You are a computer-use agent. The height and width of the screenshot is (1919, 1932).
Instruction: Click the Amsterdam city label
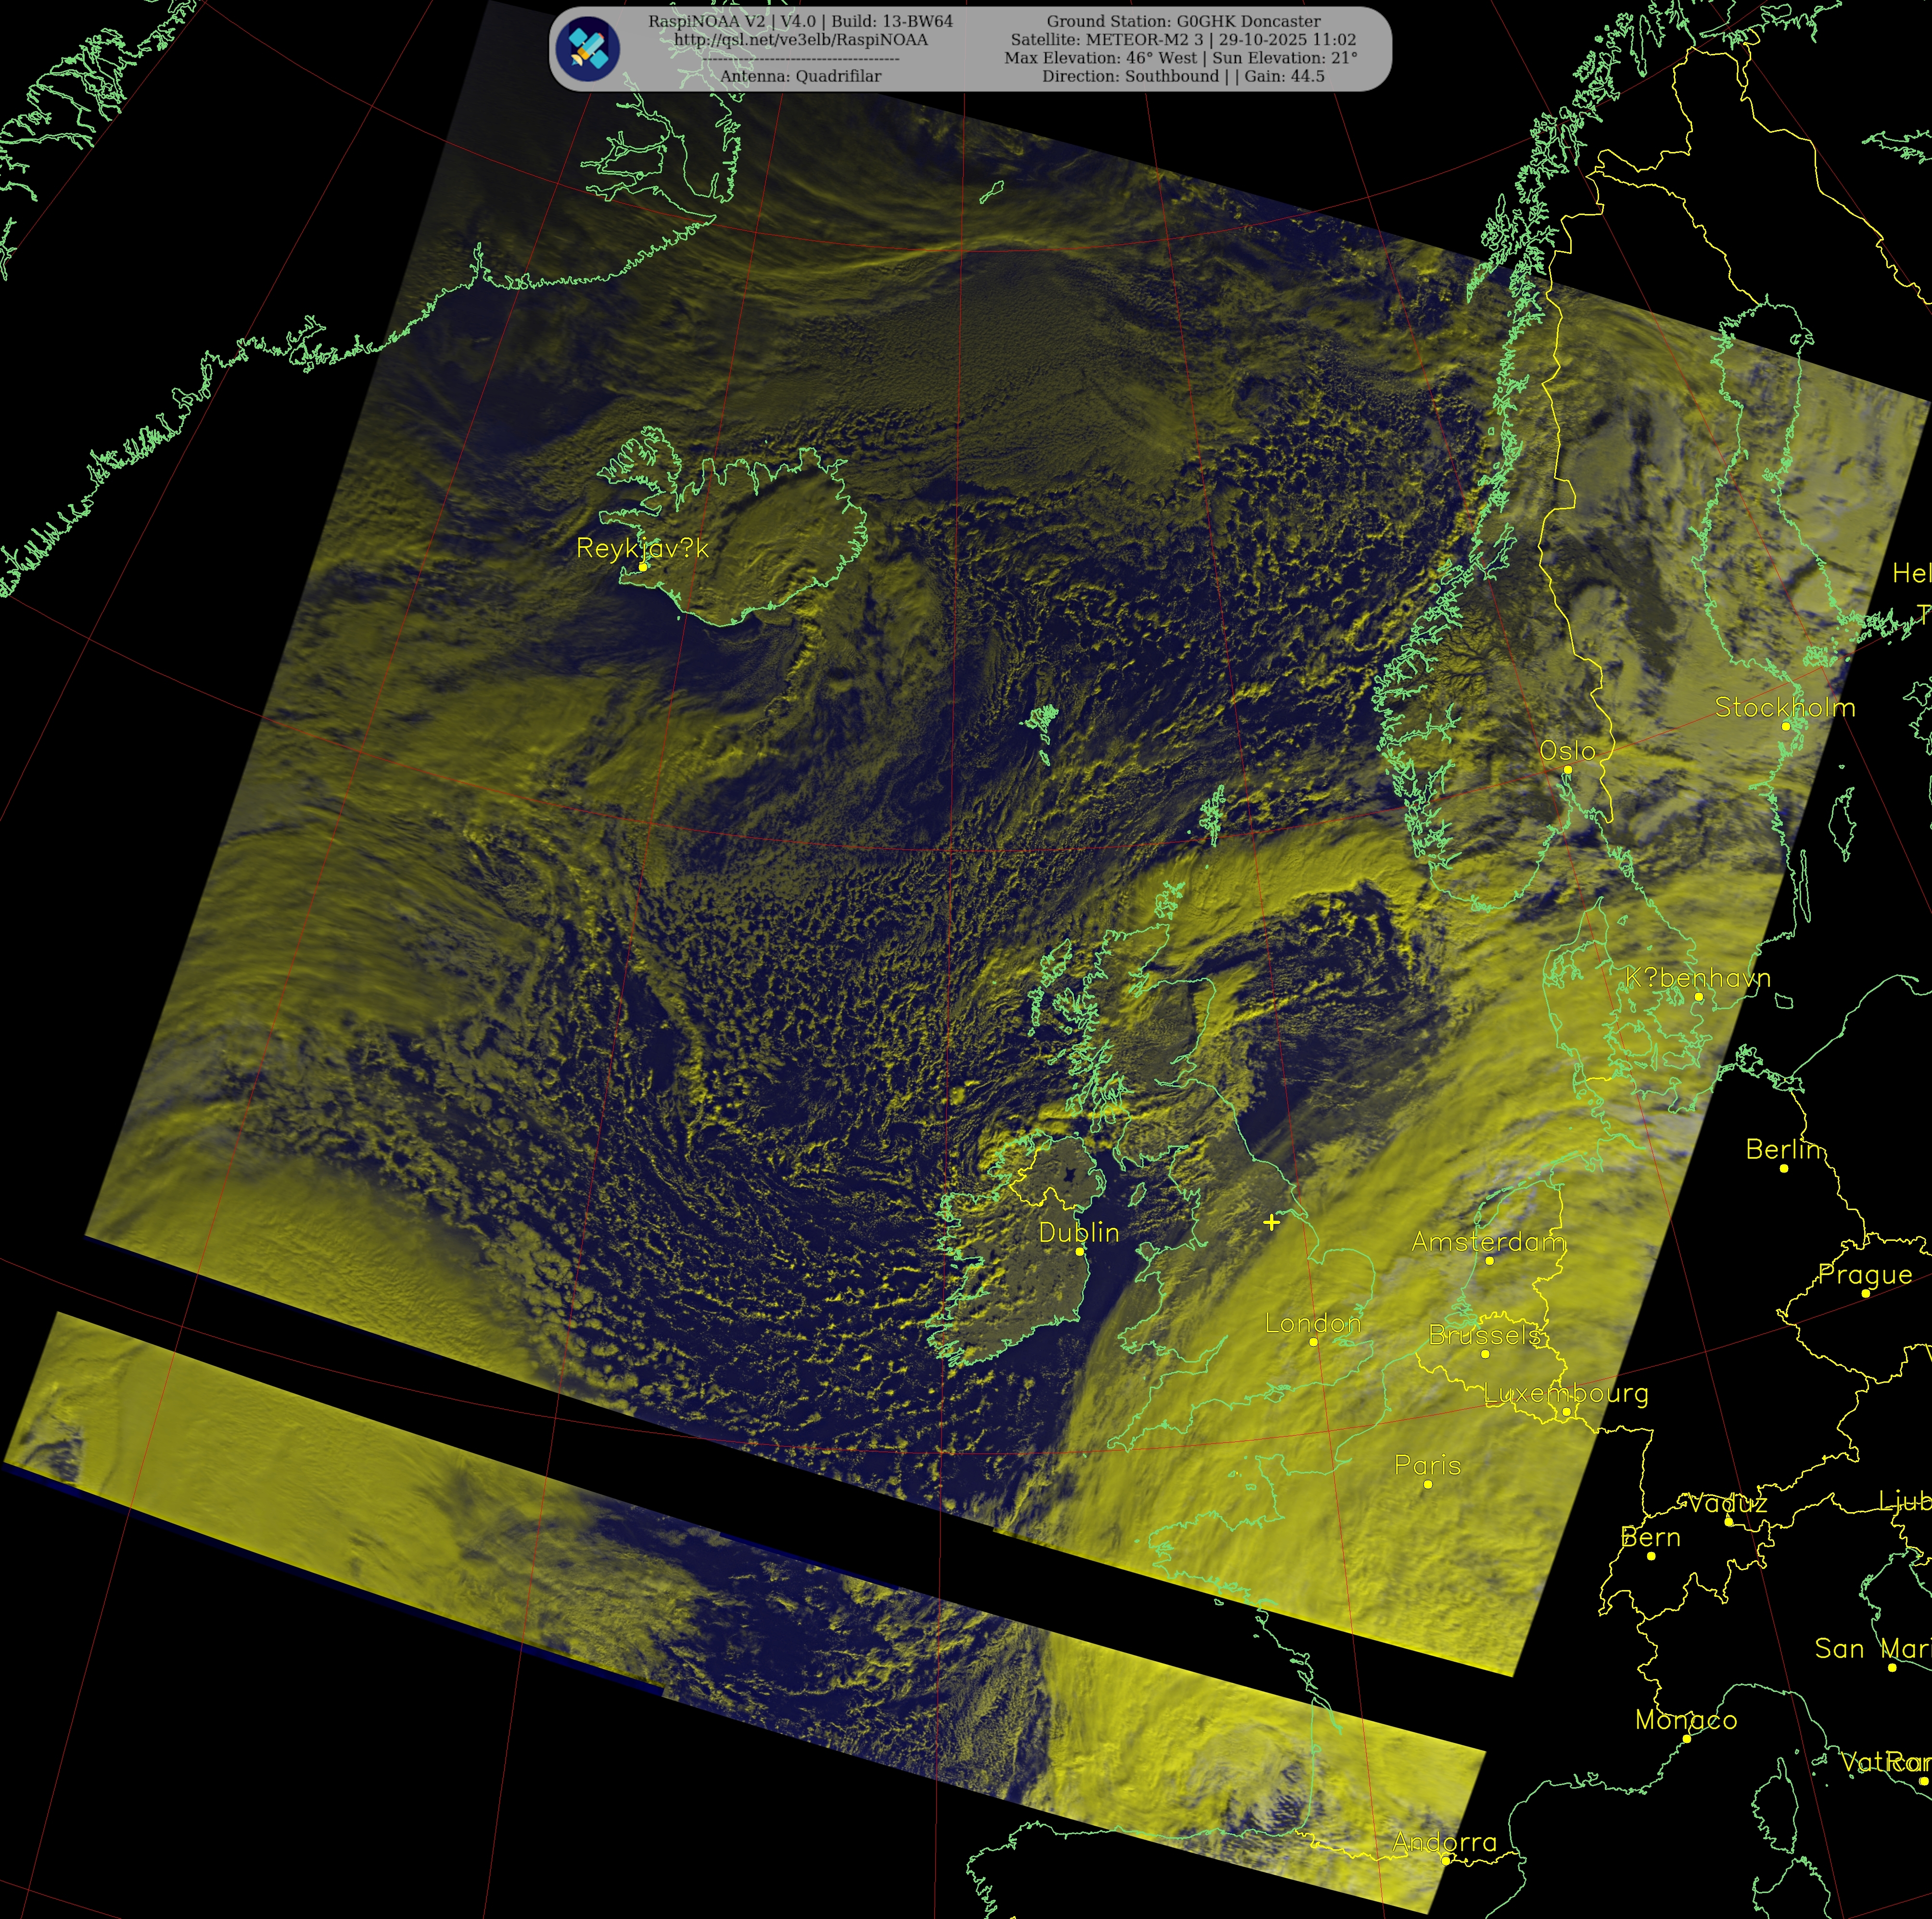(x=1488, y=1242)
